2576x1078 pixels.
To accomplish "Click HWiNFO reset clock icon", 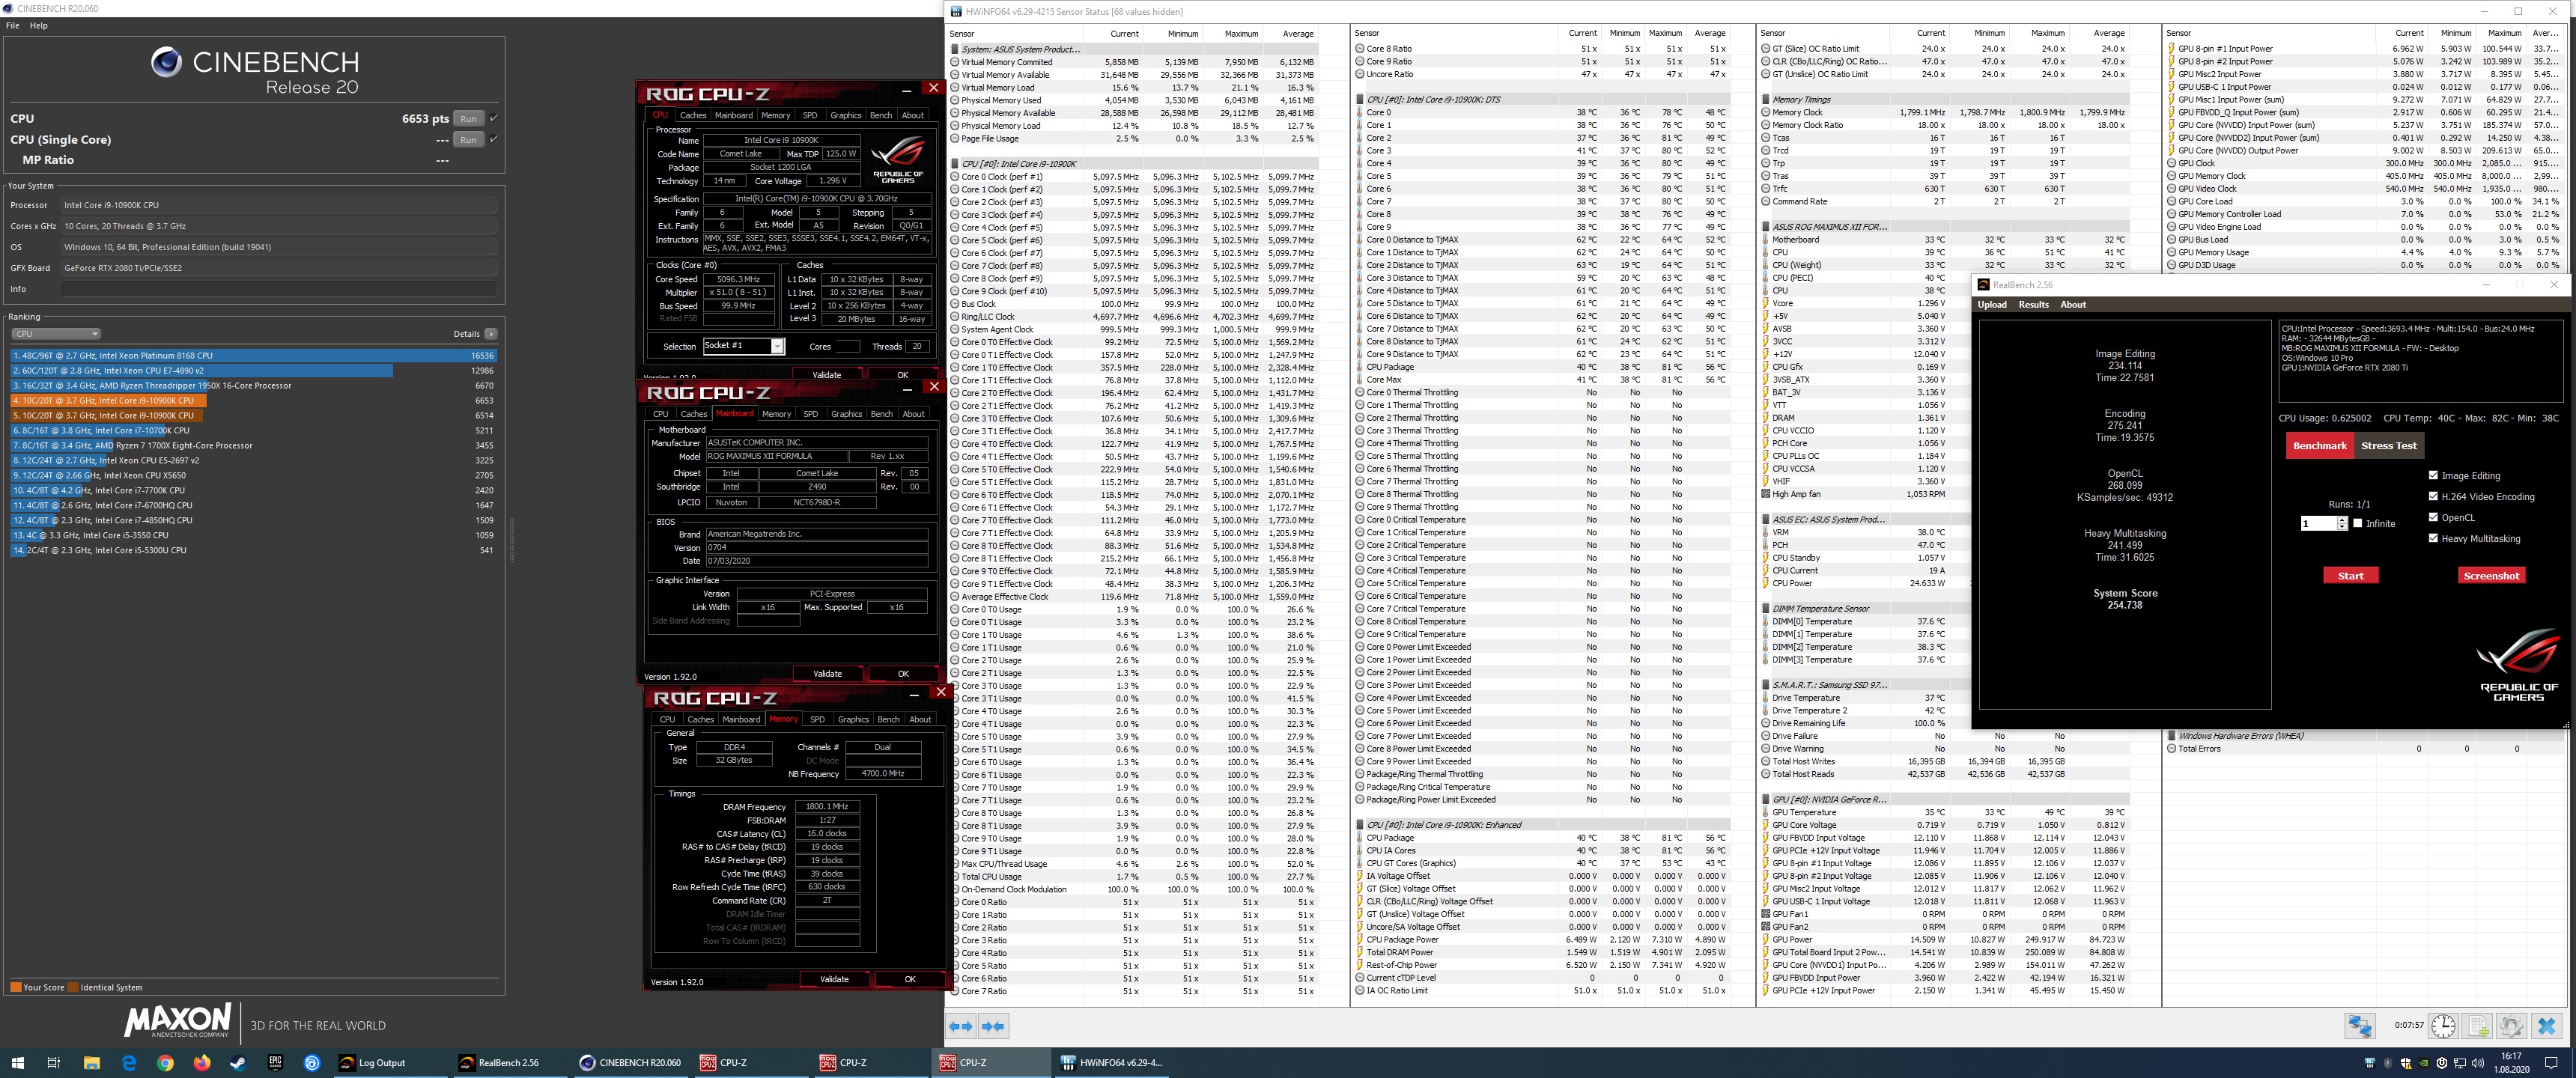I will (2443, 1026).
